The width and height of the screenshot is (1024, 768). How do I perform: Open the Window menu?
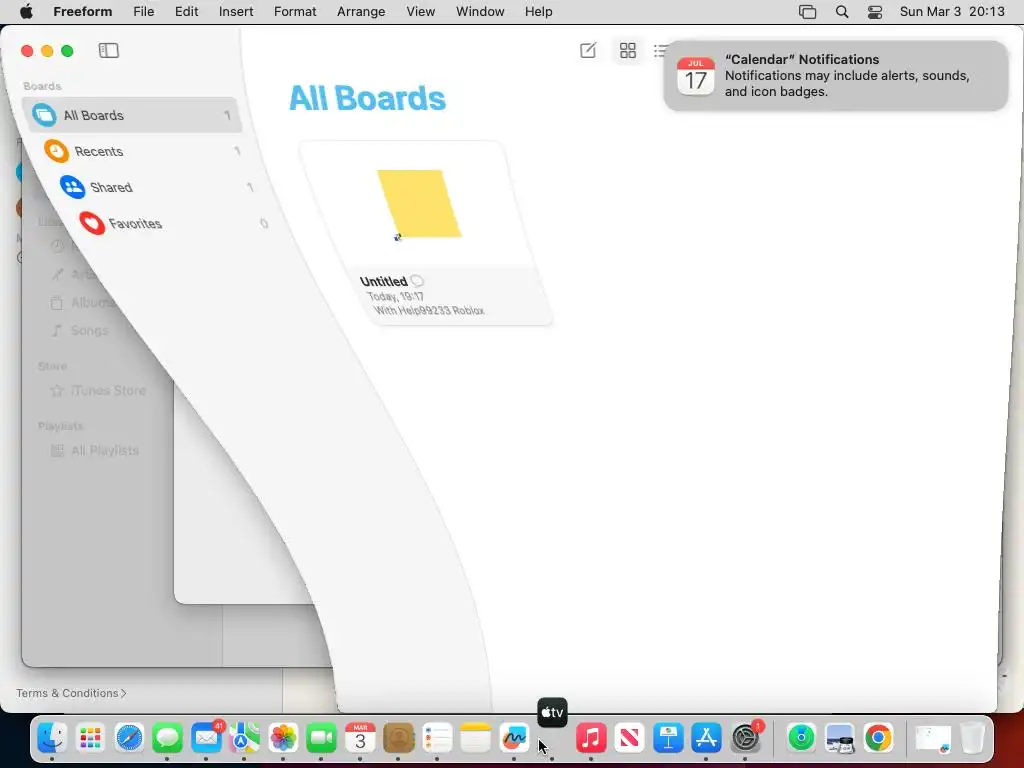point(480,12)
